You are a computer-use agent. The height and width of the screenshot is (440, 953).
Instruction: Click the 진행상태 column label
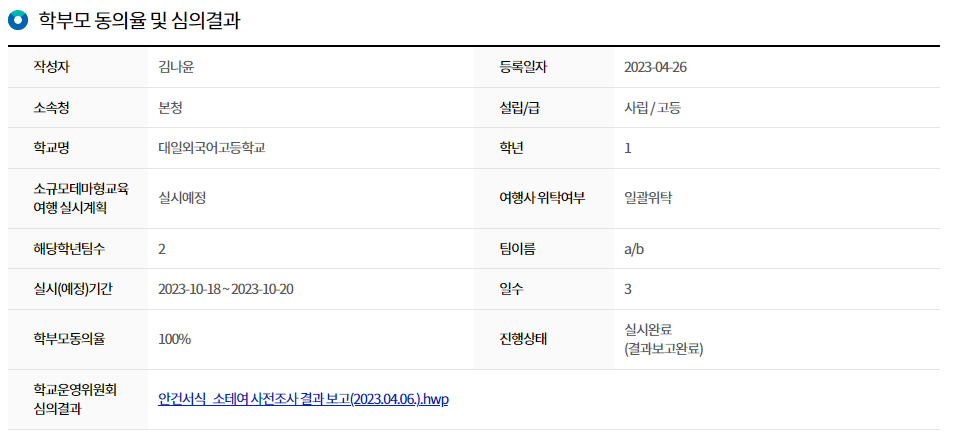click(x=523, y=339)
